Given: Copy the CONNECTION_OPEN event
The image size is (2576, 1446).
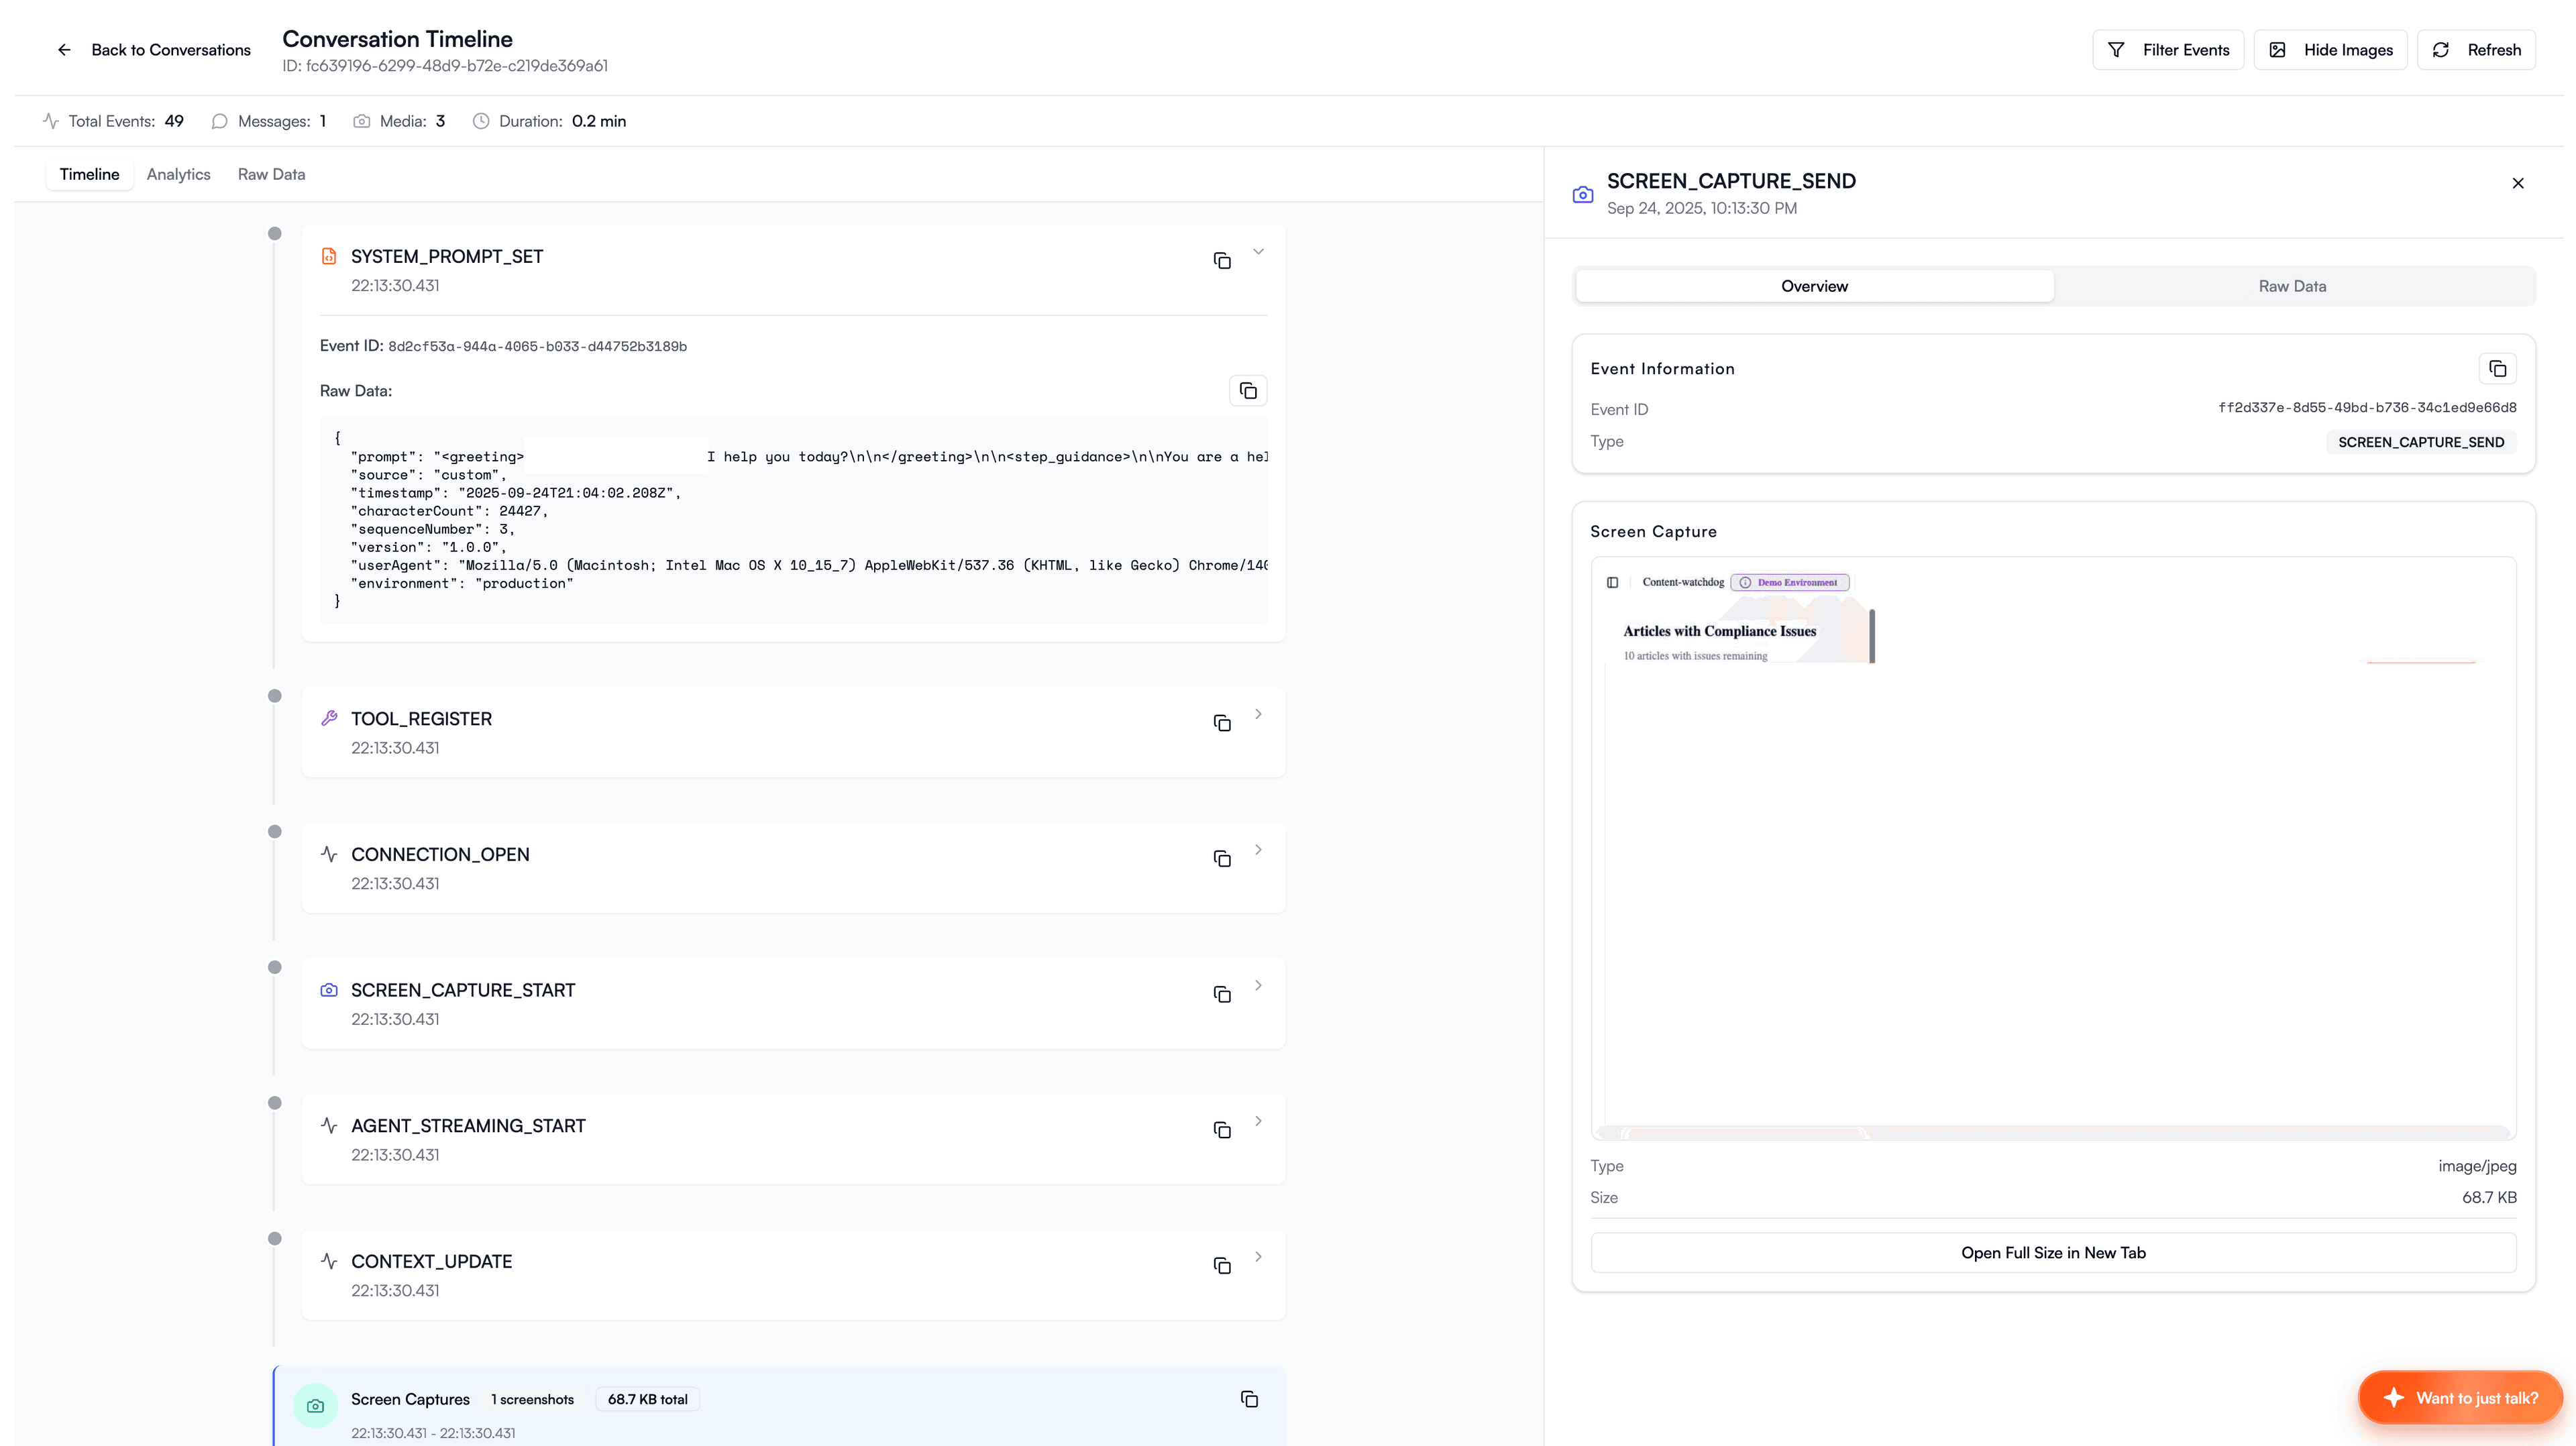Looking at the screenshot, I should pyautogui.click(x=1223, y=858).
